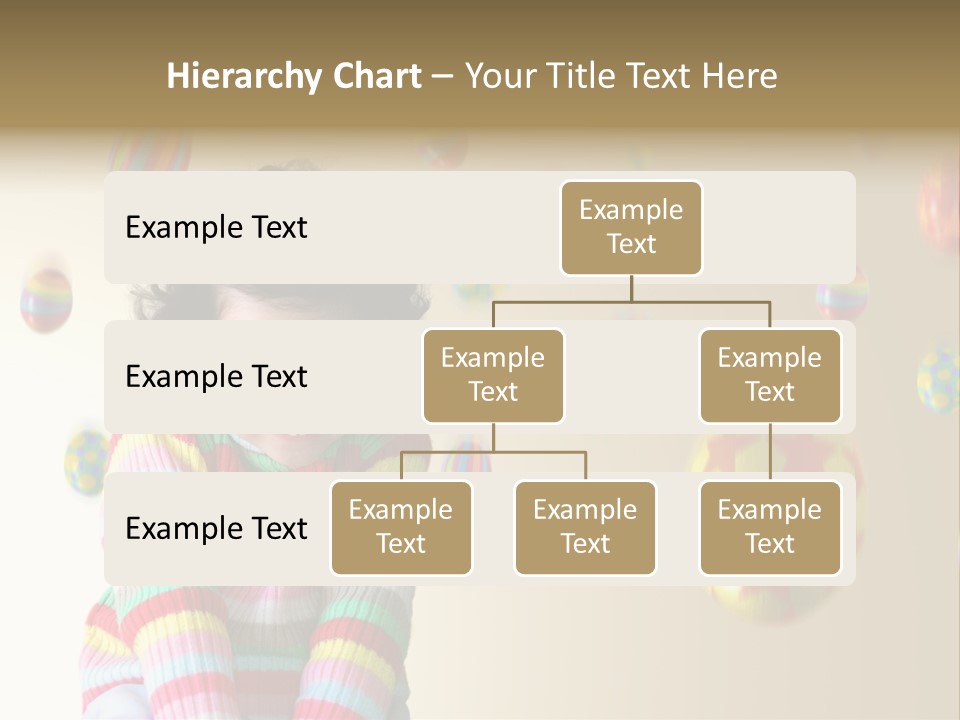Click the dotted ball at the slide's right edge
Viewport: 960px width, 720px height.
coord(940,378)
